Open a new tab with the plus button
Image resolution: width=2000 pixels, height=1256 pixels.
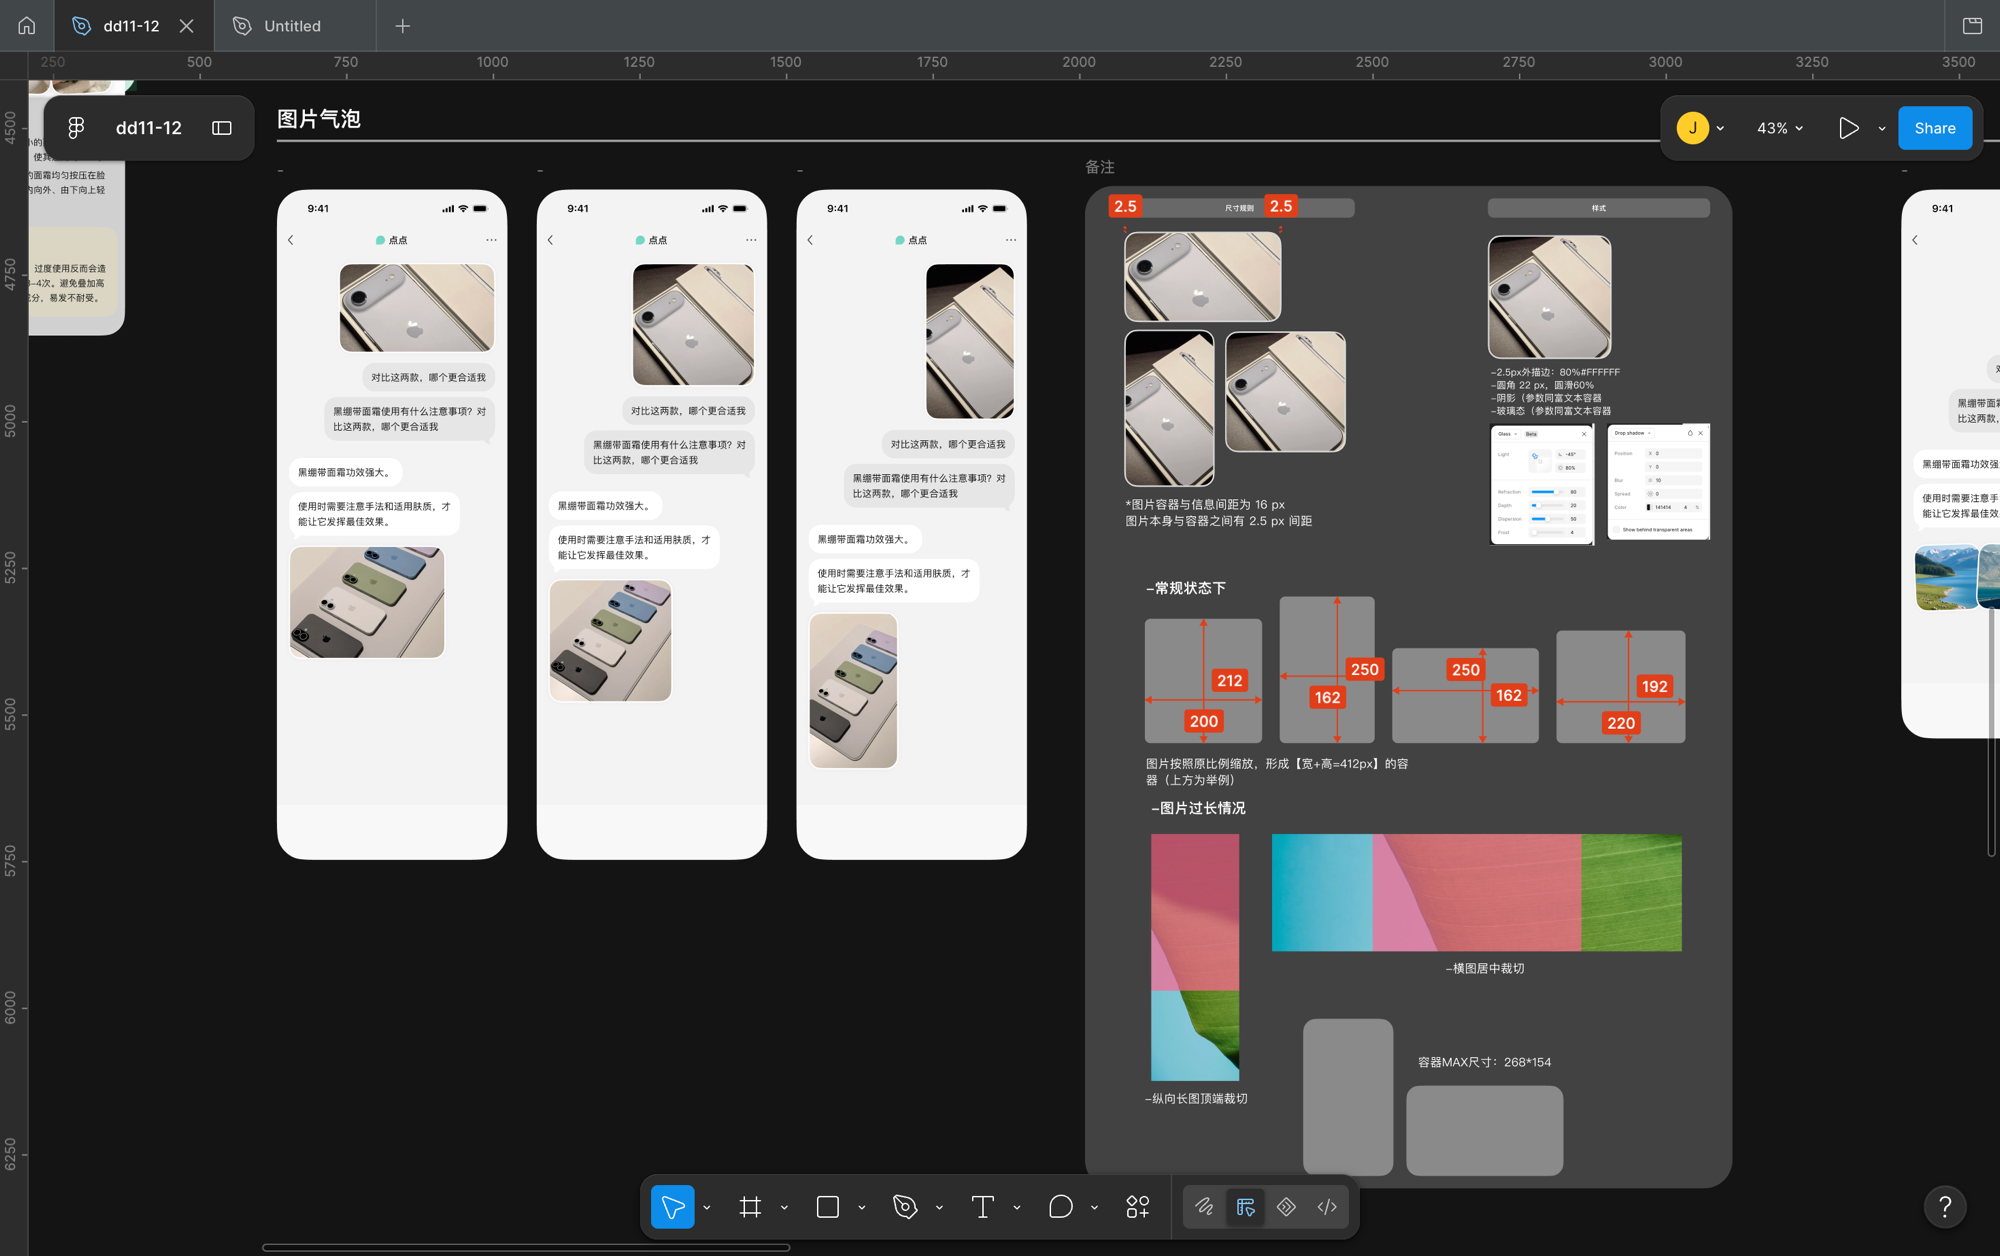403,26
